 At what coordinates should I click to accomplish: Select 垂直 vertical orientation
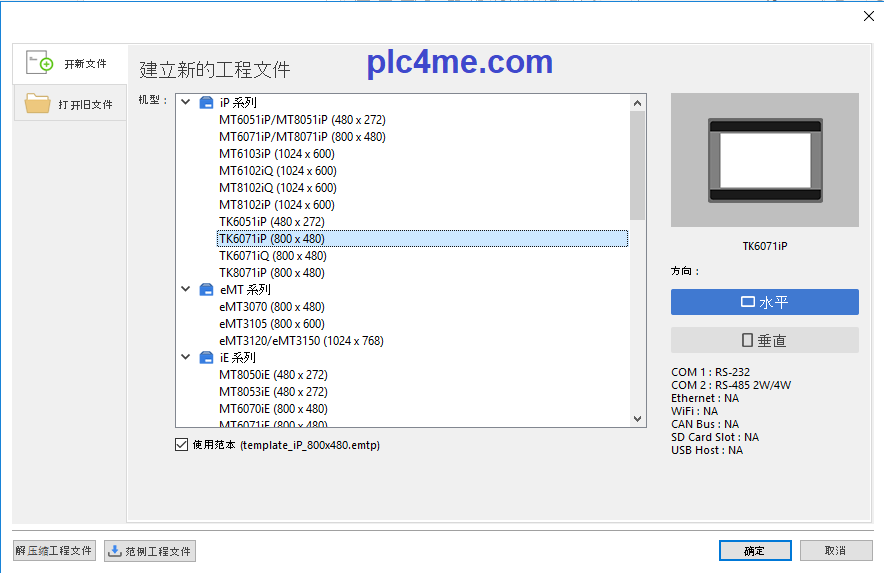click(764, 340)
